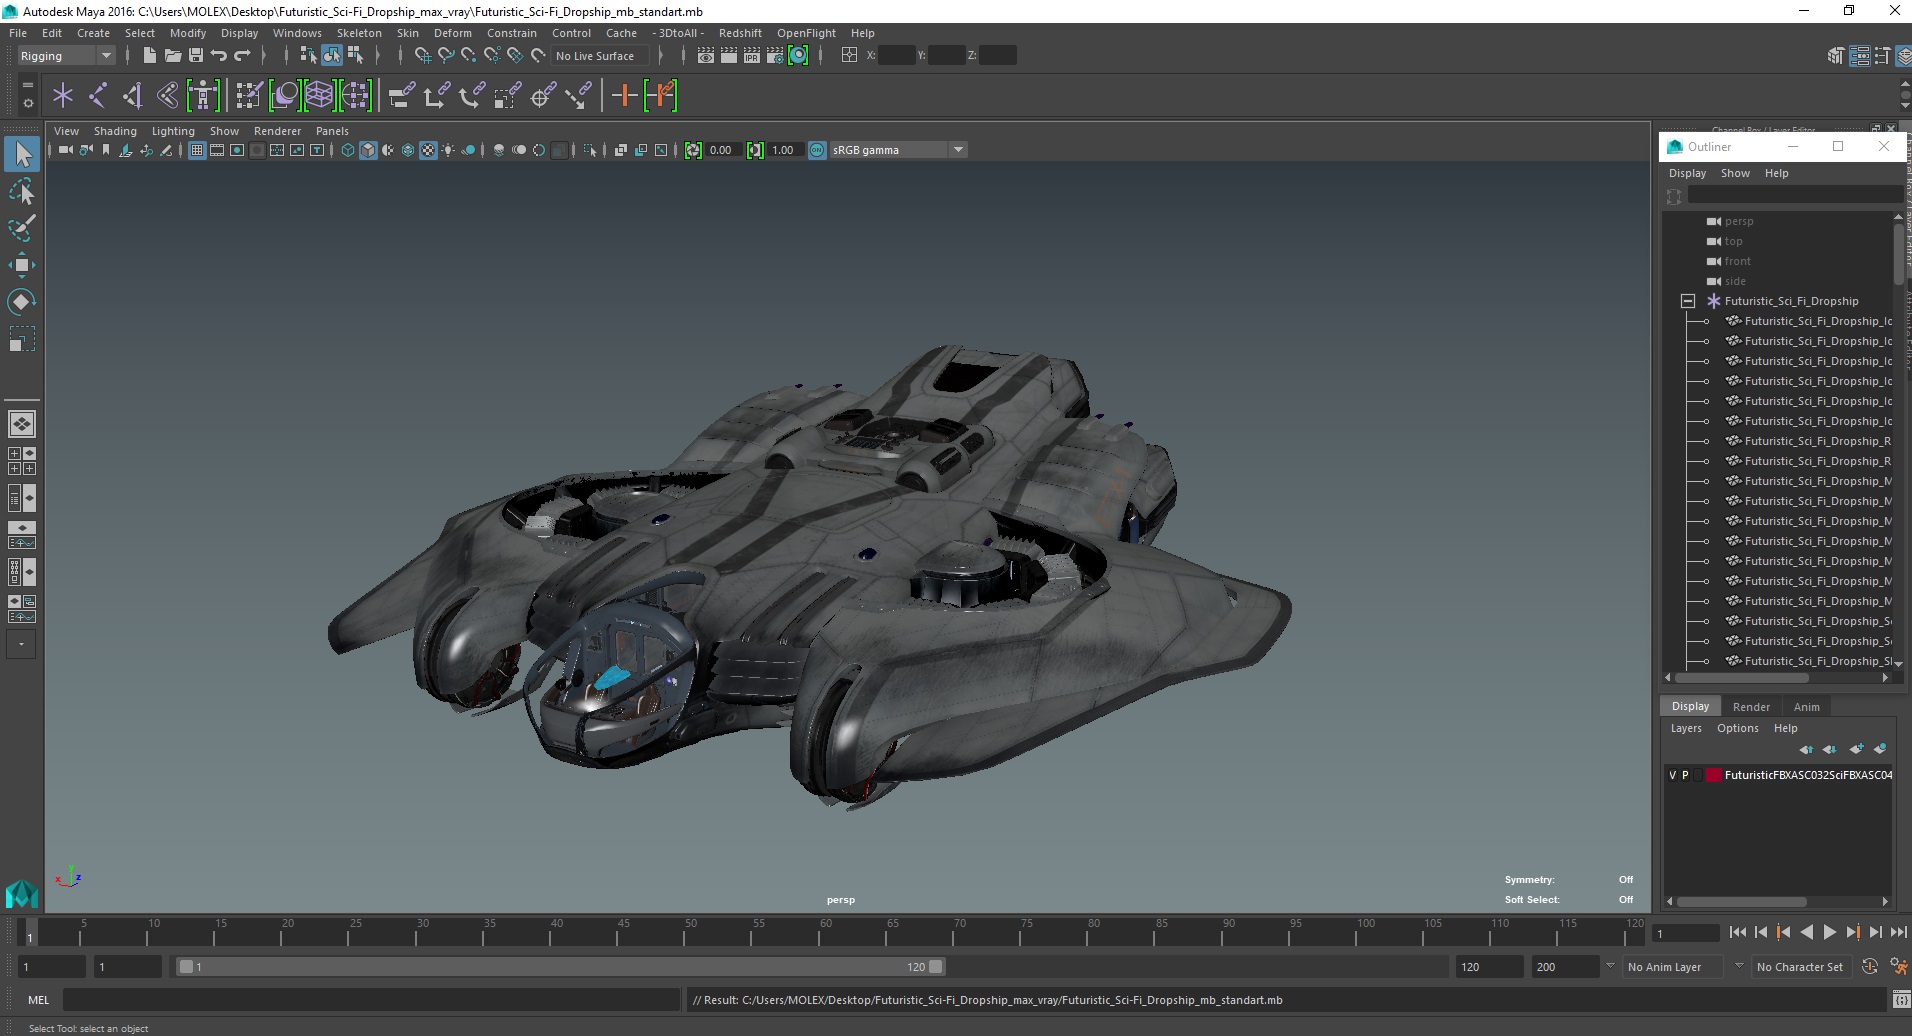The width and height of the screenshot is (1912, 1036).
Task: Collapse the Futuristic_Sci_Fi_Dropship outliner group
Action: pos(1688,301)
